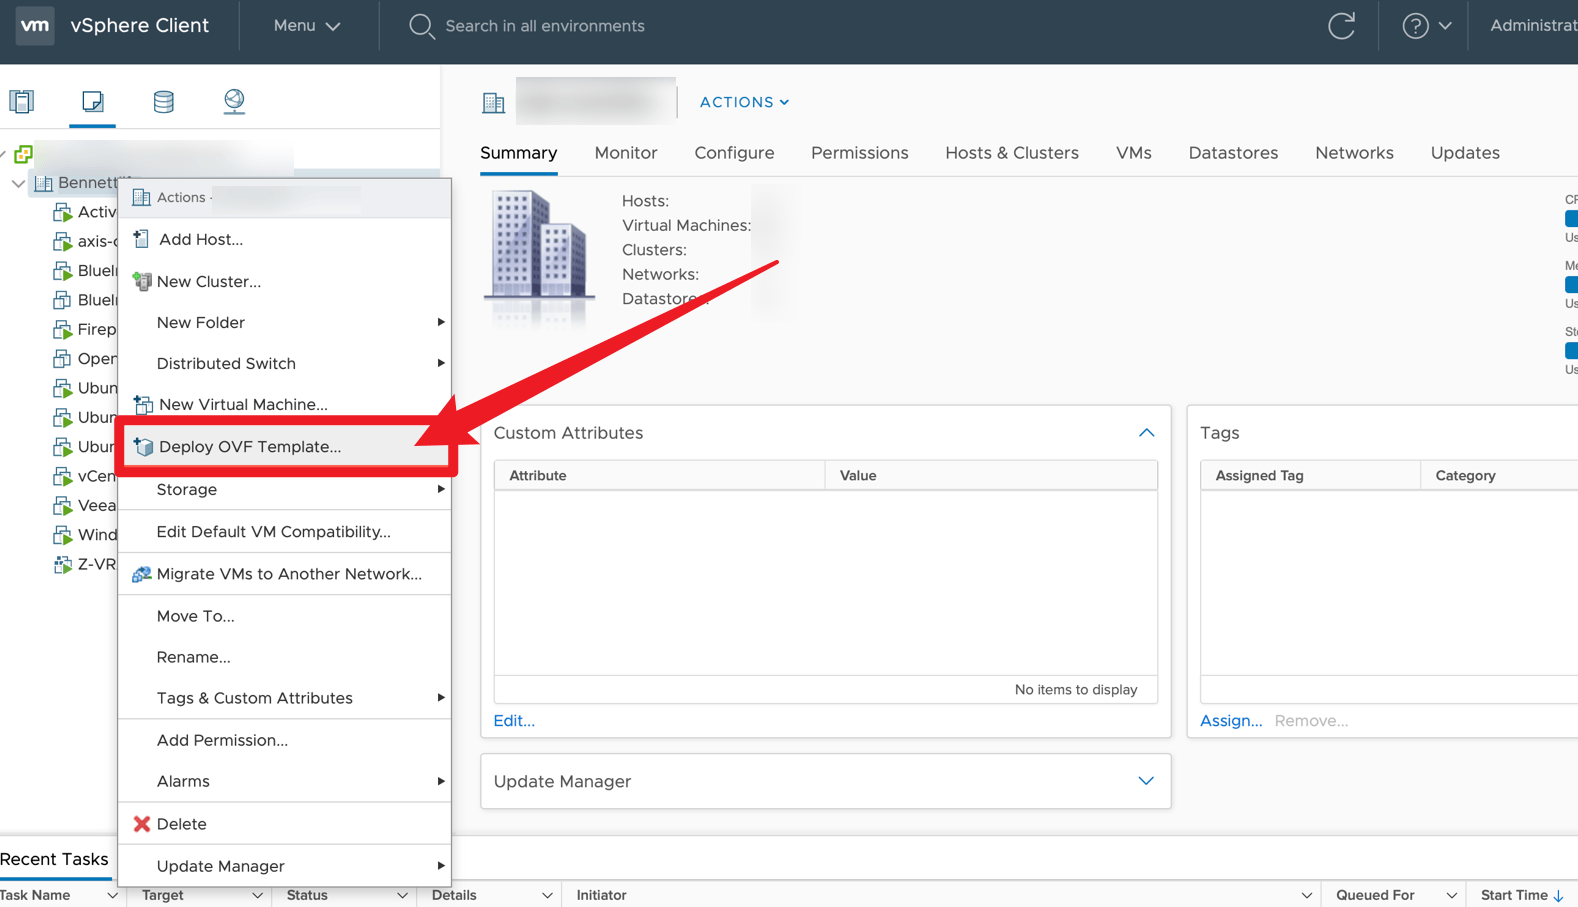Select New Cluster in context menu
1578x907 pixels.
(285, 282)
